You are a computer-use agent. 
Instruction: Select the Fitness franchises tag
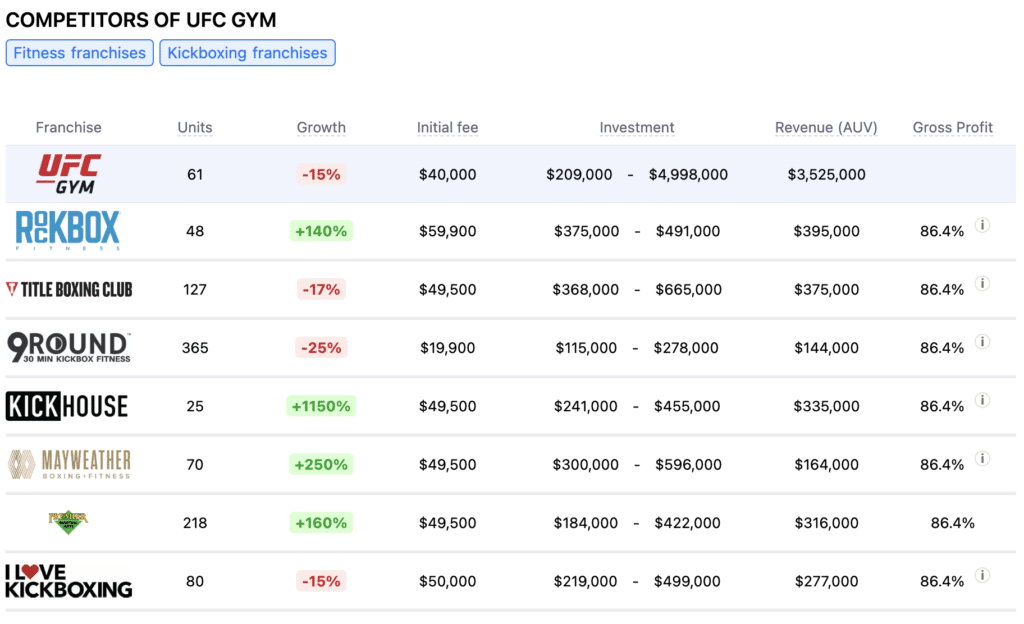click(80, 53)
